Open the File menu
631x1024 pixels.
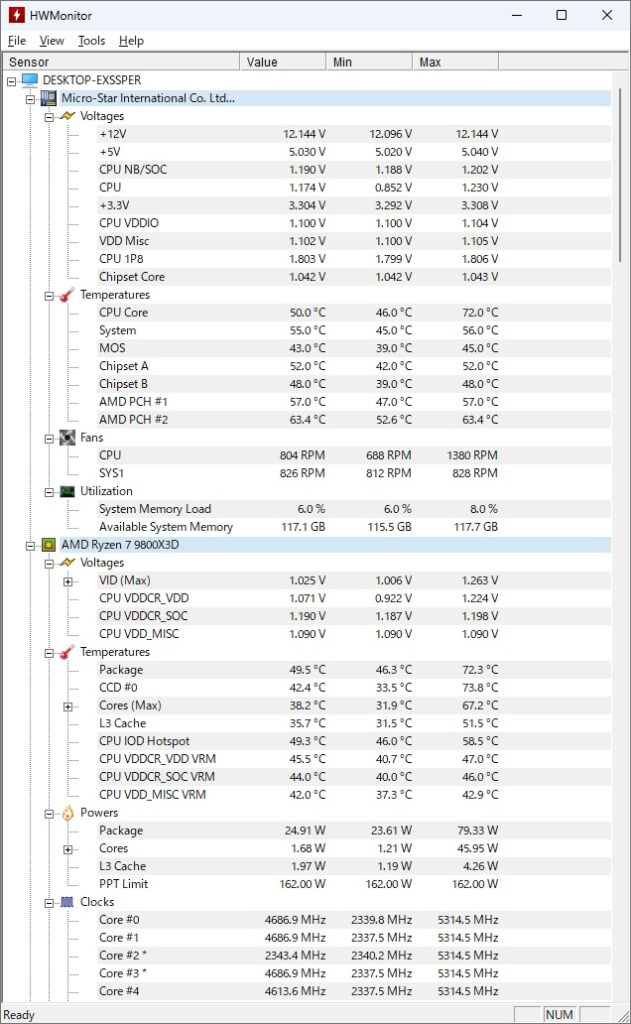(x=17, y=40)
